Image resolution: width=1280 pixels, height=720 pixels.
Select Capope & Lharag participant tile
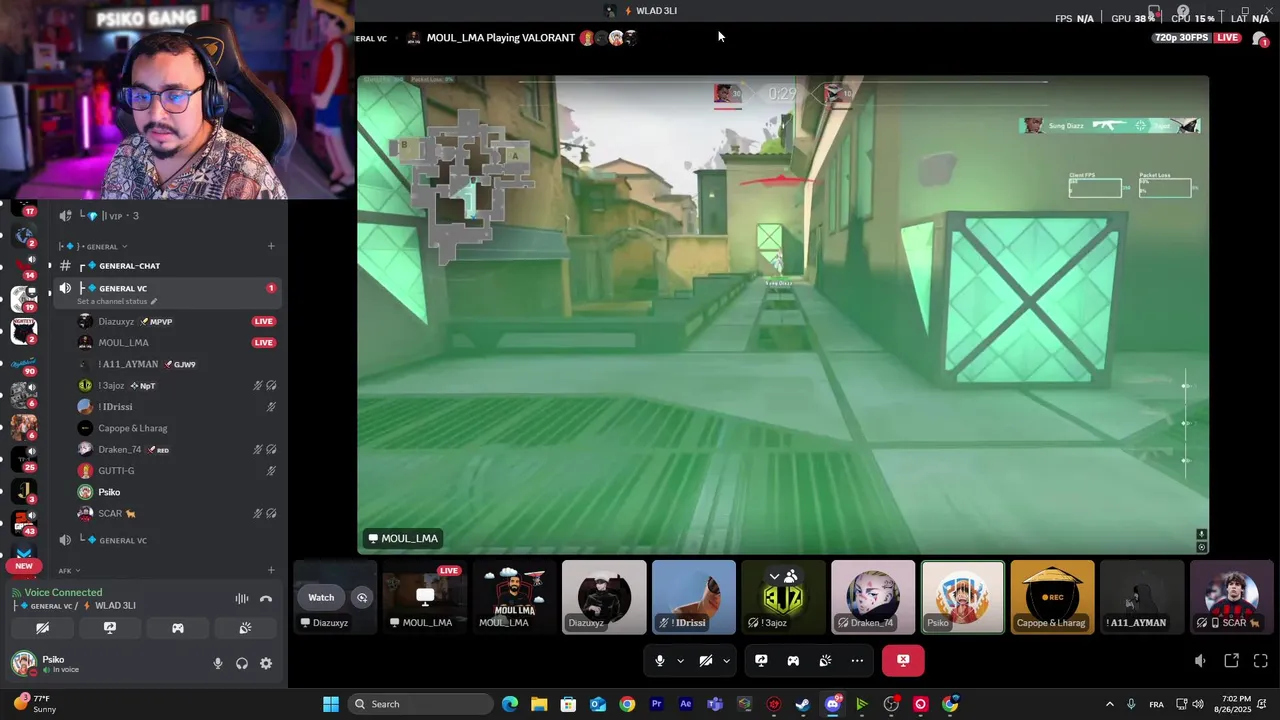(x=1052, y=597)
